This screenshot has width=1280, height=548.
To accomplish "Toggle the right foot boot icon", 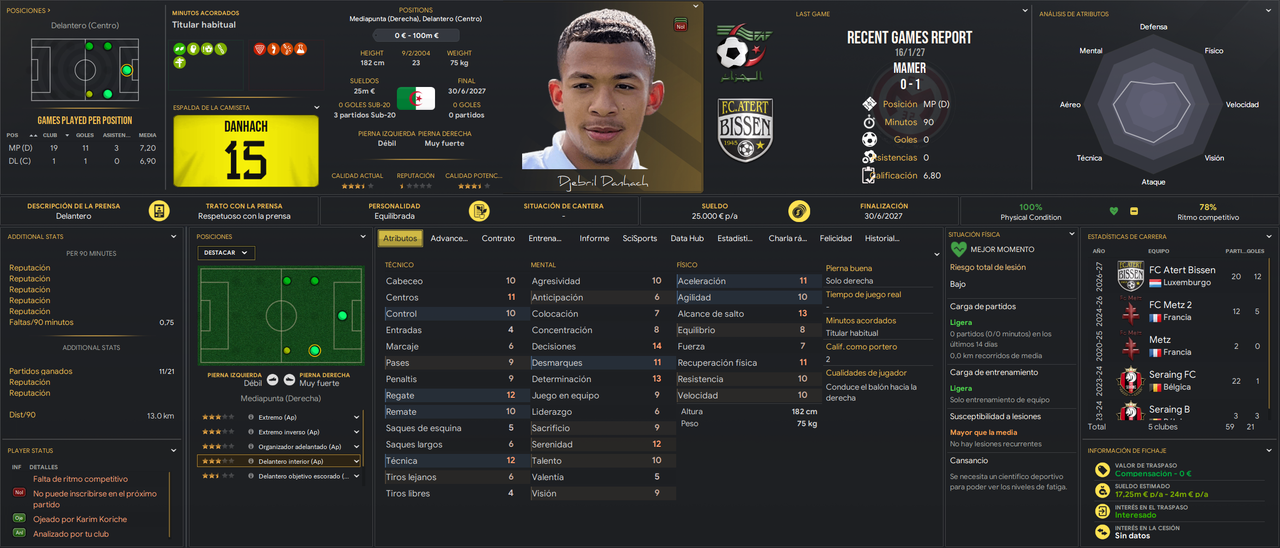I will point(289,380).
